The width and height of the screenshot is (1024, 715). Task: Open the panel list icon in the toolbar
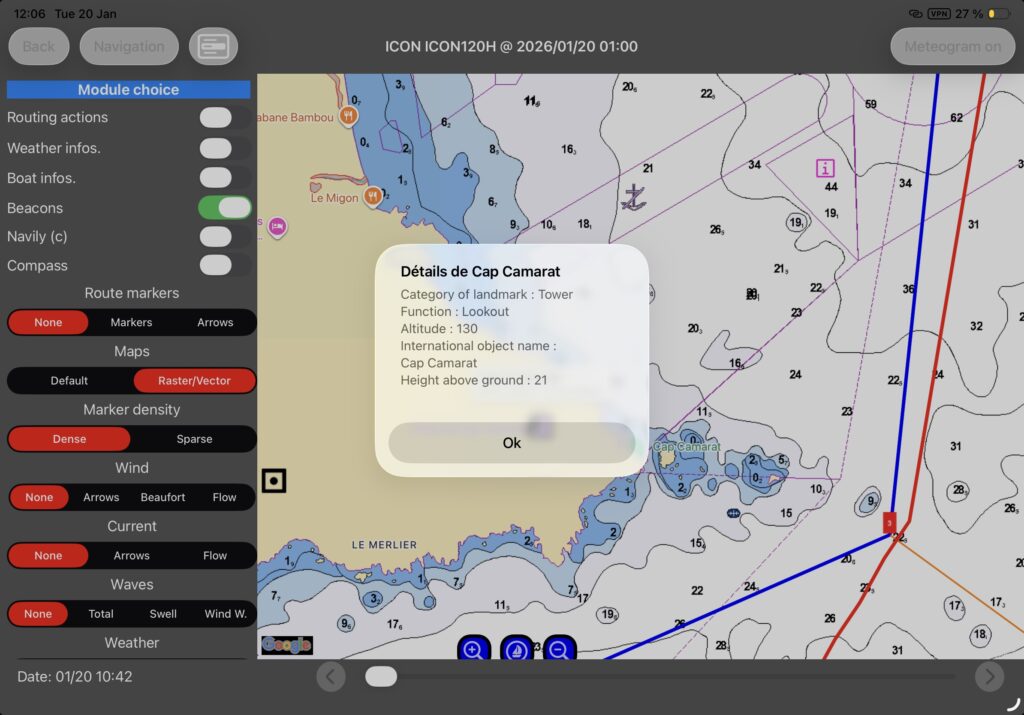(213, 46)
